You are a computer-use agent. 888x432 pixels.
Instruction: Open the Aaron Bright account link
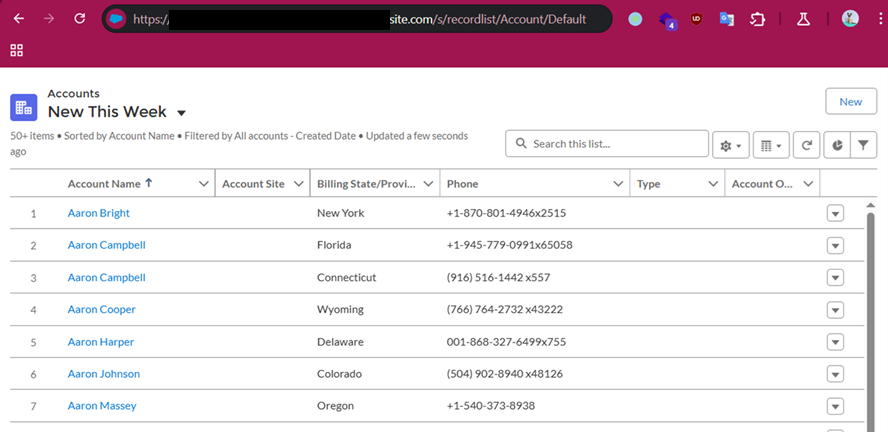tap(99, 213)
